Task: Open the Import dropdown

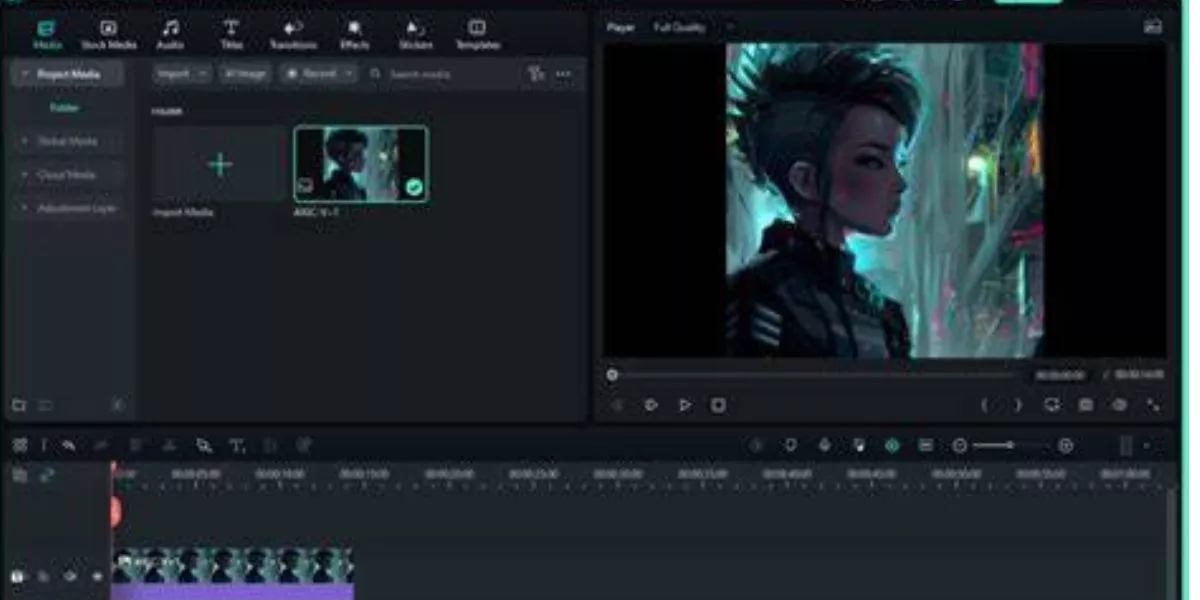Action: 182,74
